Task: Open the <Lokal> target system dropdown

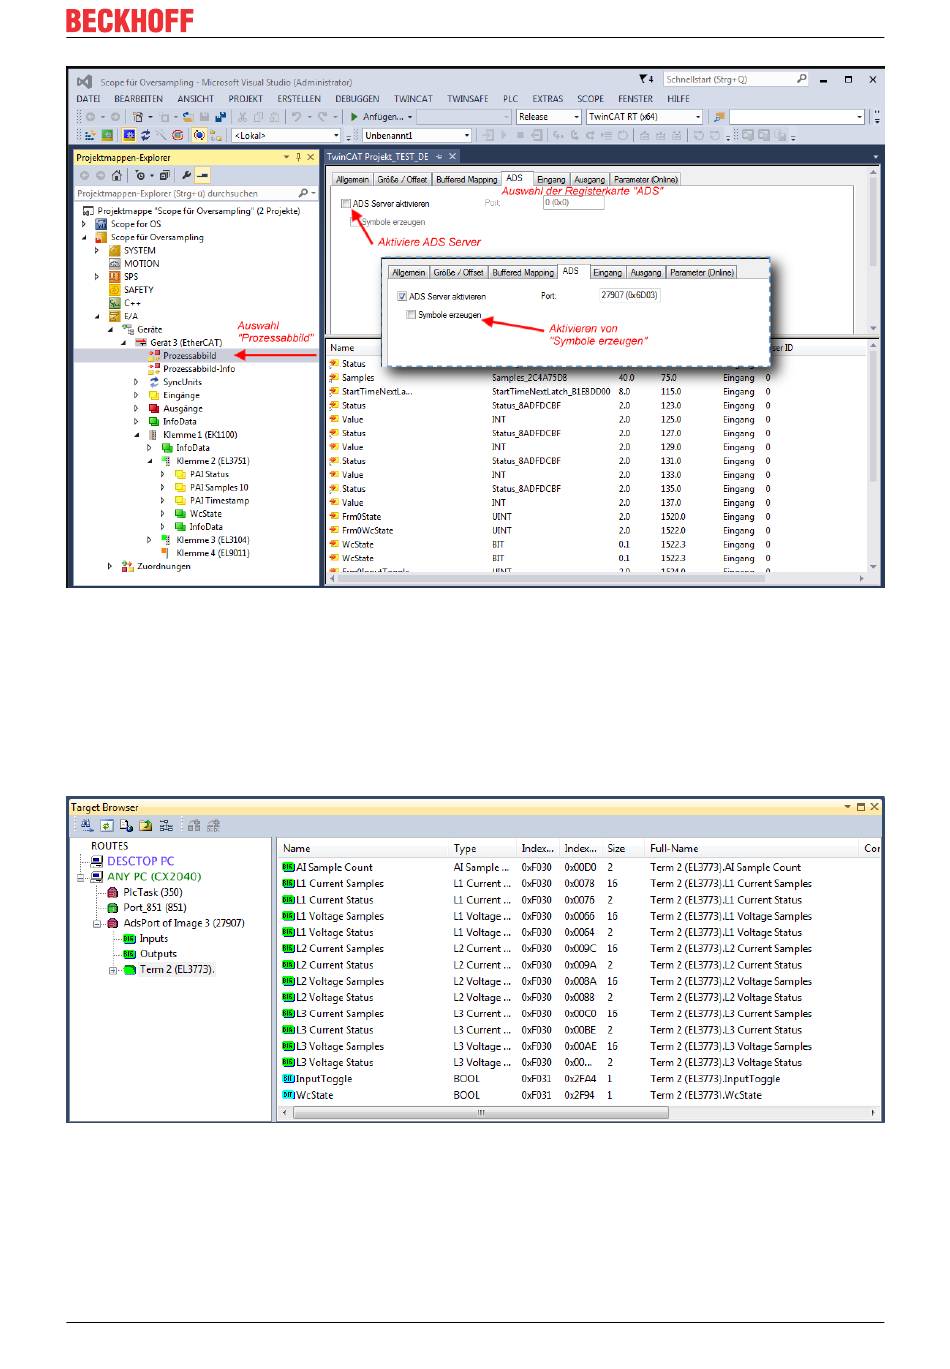Action: click(336, 135)
